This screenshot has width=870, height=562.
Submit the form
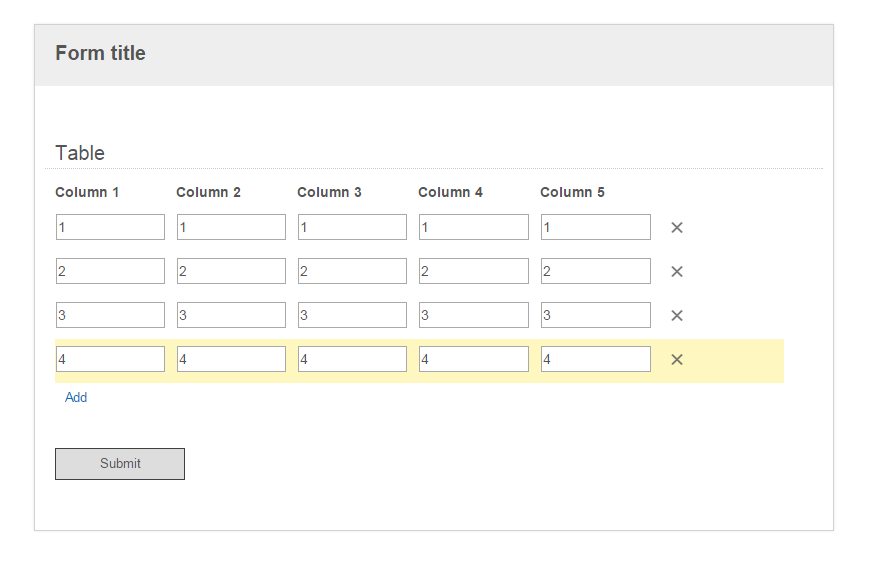pos(120,464)
